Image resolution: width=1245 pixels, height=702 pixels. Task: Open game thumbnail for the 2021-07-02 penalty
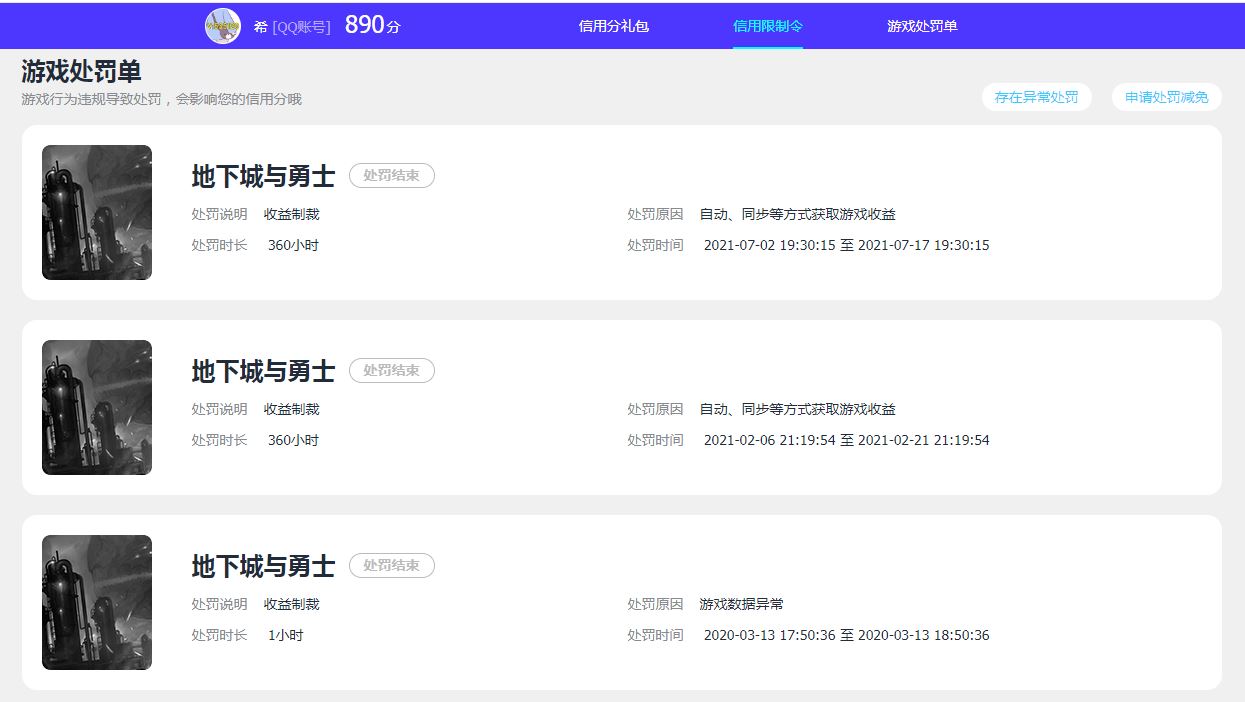click(x=97, y=212)
